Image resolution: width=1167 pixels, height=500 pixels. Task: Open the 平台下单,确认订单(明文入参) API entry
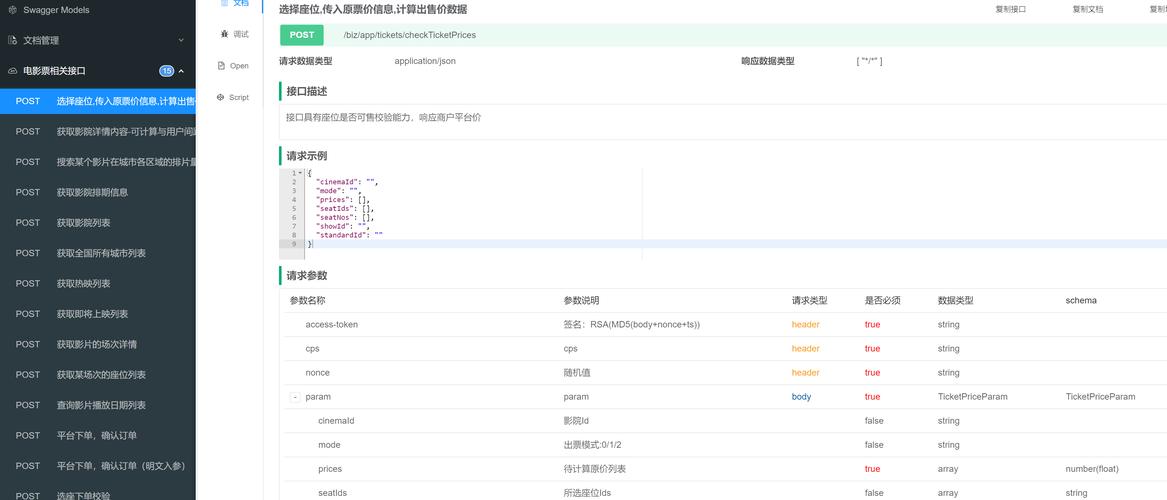(x=97, y=466)
